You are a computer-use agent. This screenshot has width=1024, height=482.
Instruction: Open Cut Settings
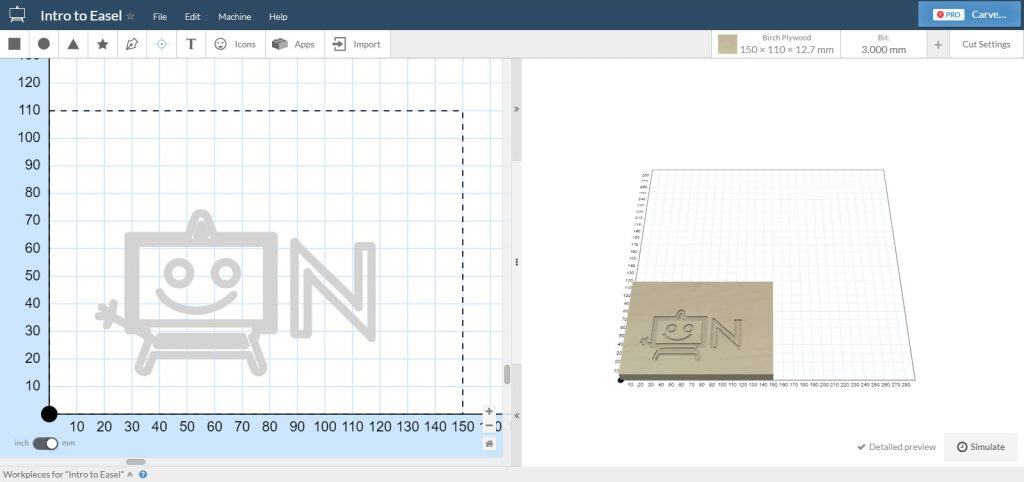[986, 44]
